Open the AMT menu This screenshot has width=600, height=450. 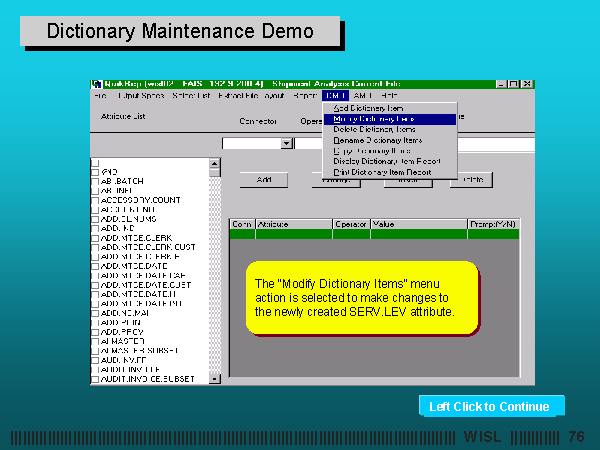pyautogui.click(x=362, y=96)
